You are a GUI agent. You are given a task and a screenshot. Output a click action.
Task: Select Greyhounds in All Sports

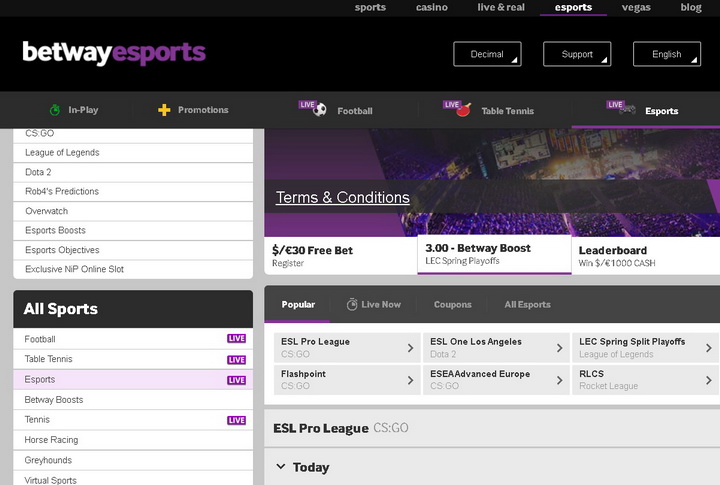click(133, 460)
